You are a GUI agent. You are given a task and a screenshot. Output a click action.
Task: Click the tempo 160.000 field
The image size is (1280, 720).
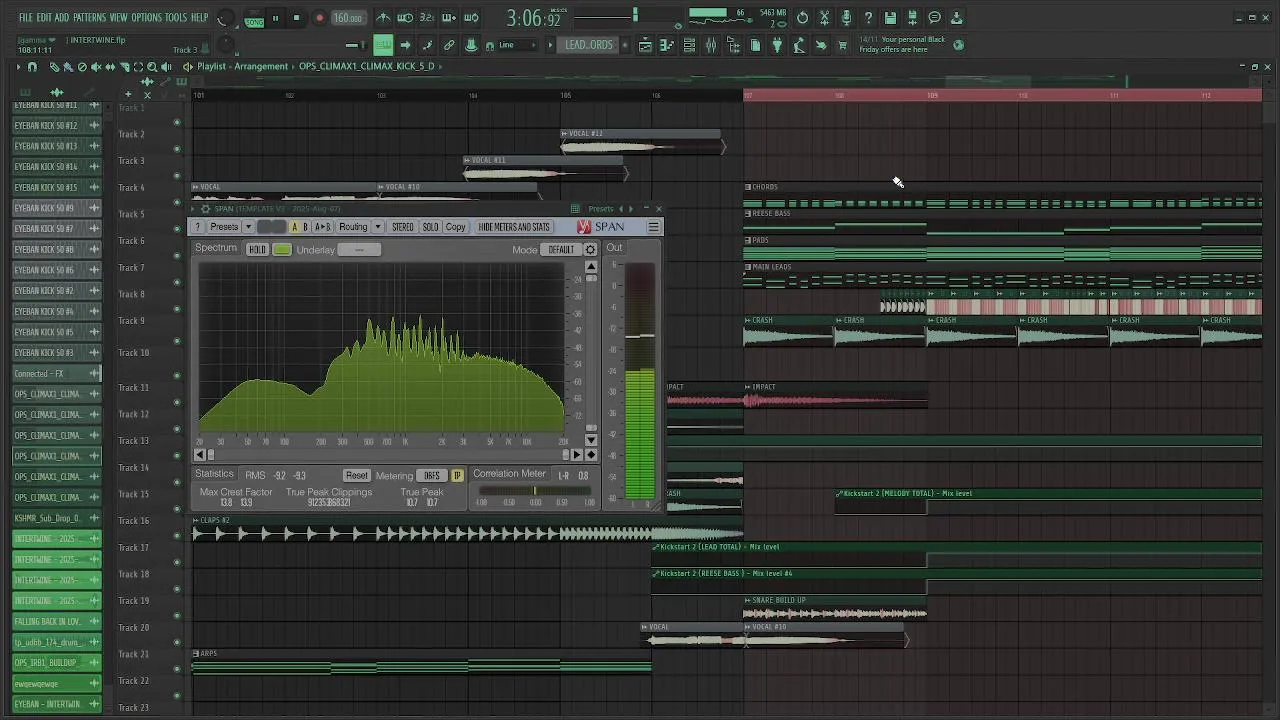(348, 18)
